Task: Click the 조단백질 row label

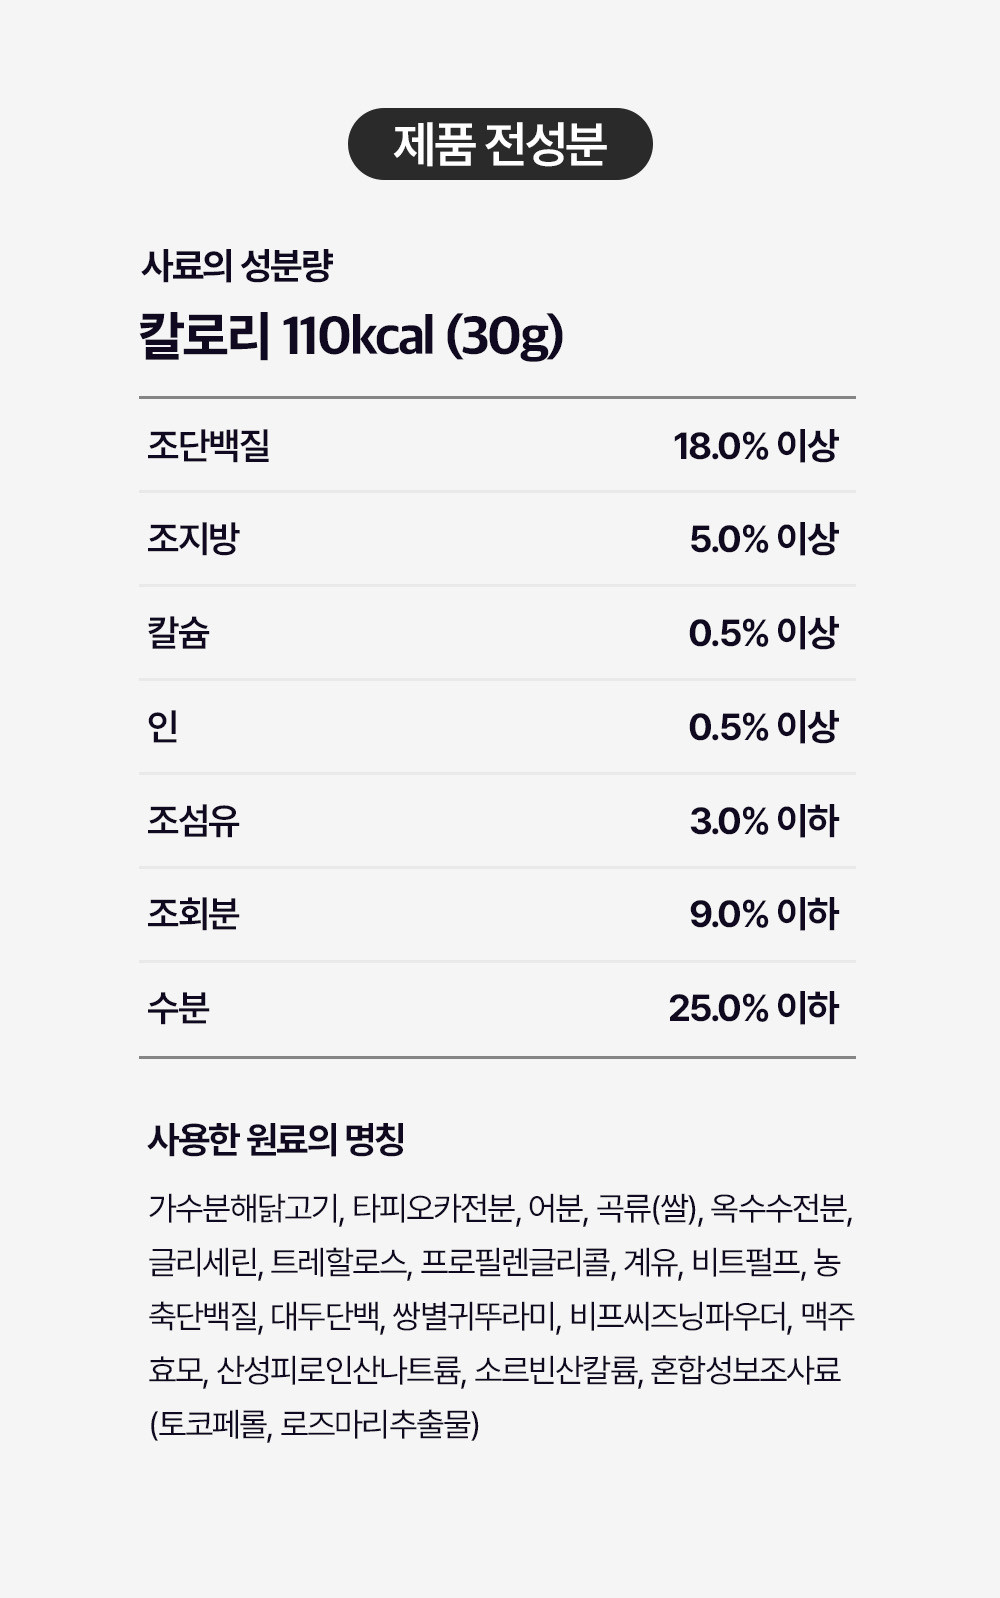Action: tap(209, 445)
